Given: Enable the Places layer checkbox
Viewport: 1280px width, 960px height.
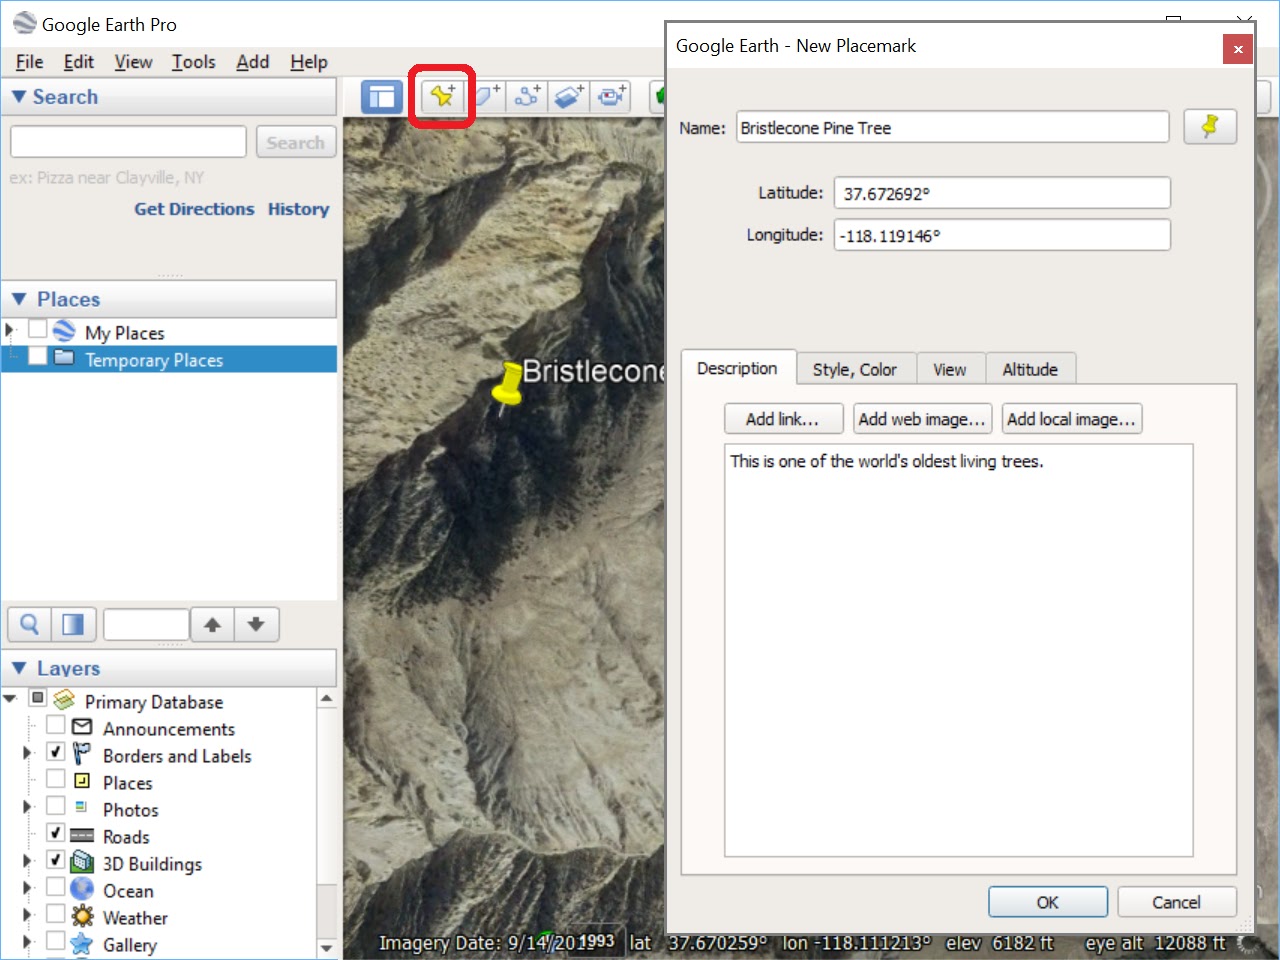Looking at the screenshot, I should (56, 779).
